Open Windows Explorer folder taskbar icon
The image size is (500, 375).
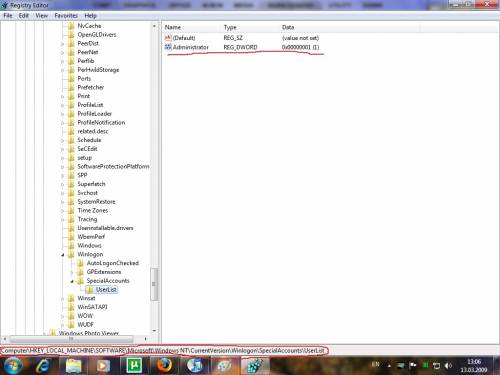pos(73,366)
